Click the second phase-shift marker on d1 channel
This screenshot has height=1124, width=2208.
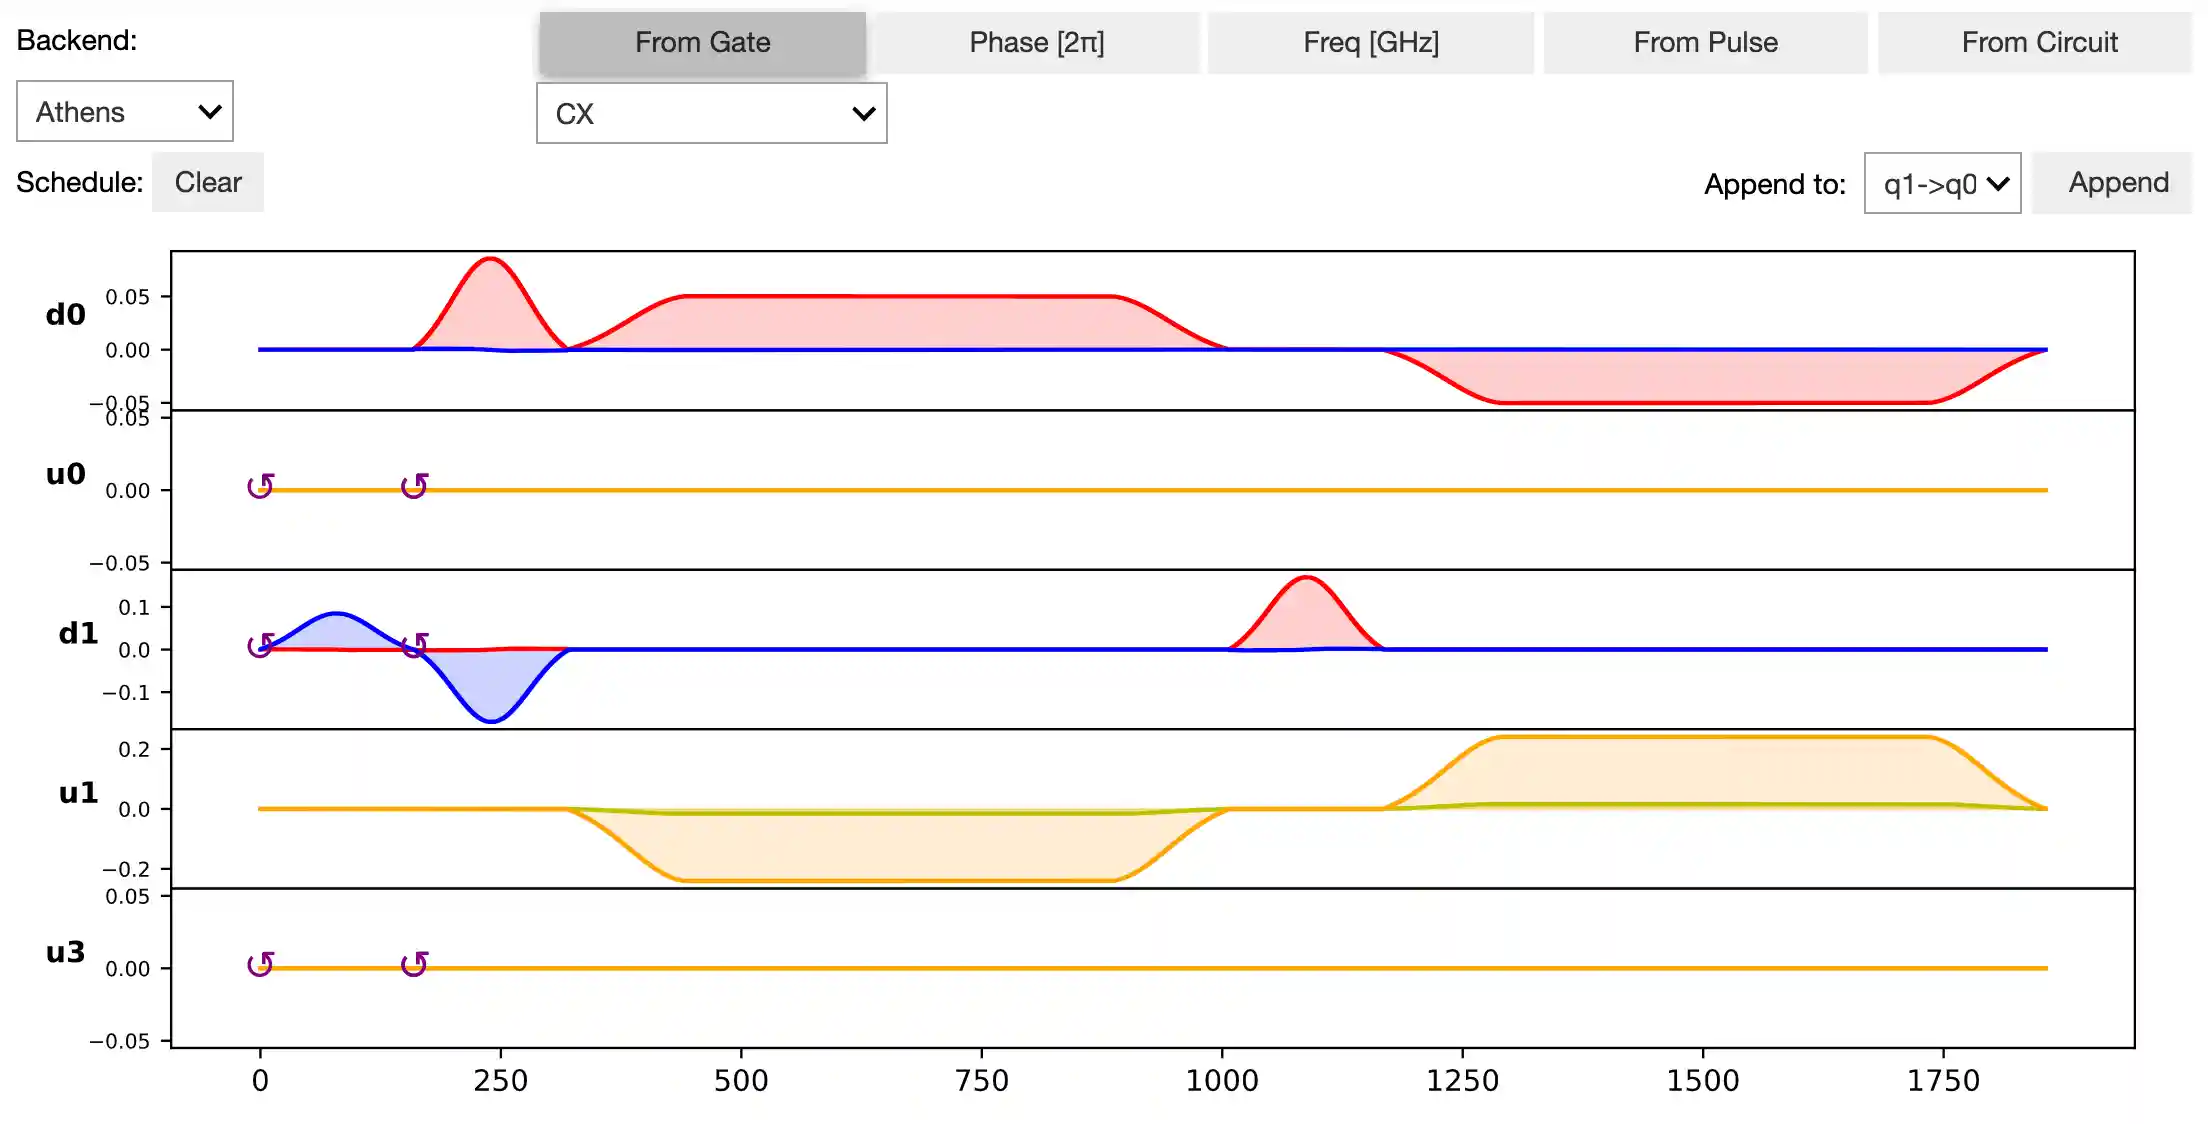coord(414,645)
